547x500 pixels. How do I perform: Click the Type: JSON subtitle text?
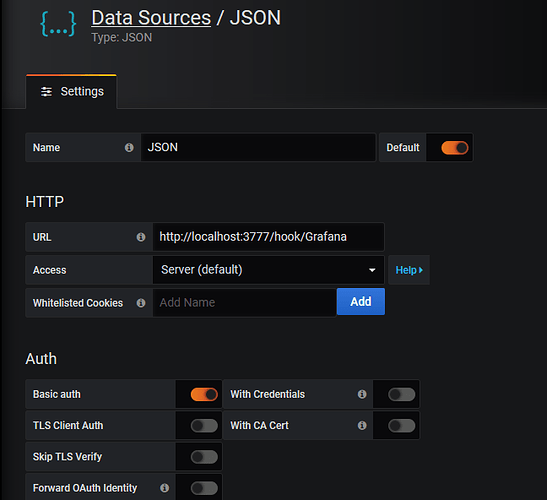[x=122, y=37]
